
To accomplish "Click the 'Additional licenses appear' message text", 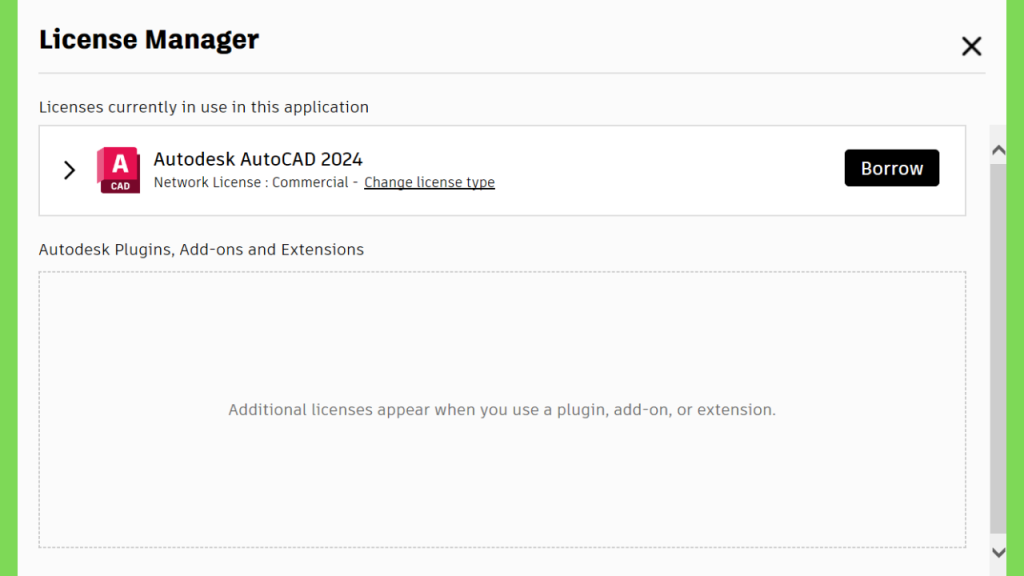I will coord(502,409).
